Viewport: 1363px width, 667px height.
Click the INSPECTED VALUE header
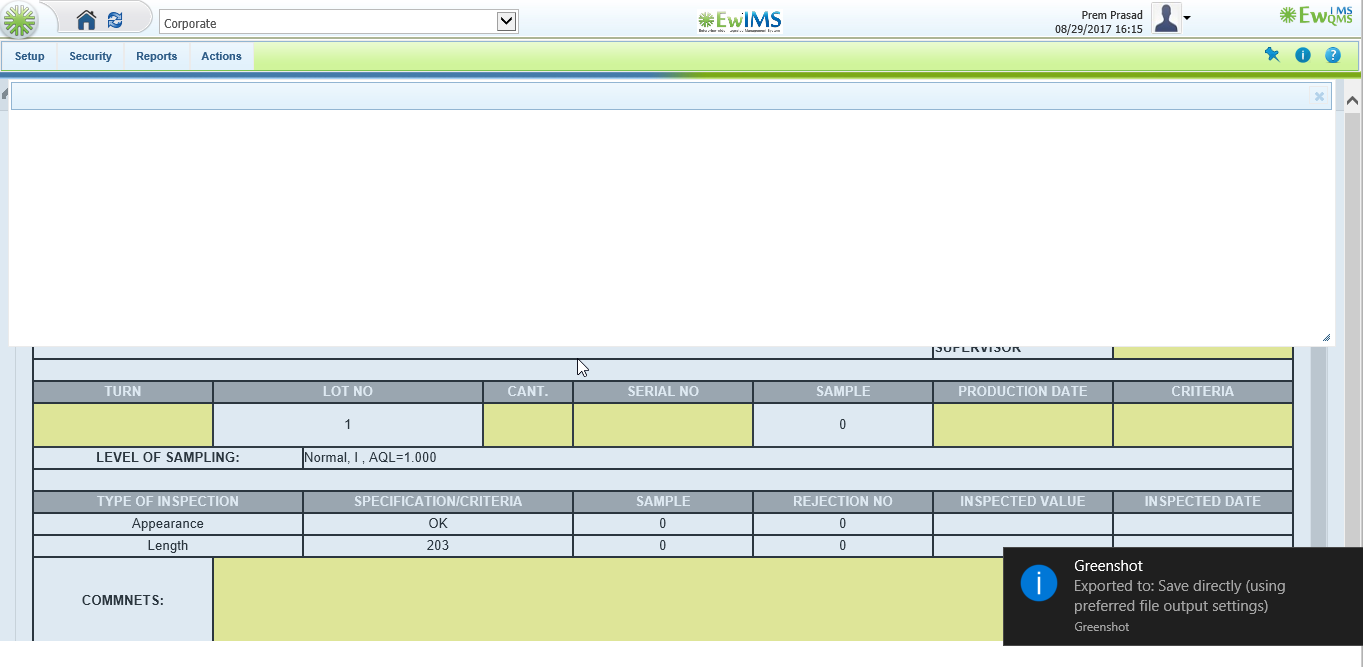[x=1023, y=502]
